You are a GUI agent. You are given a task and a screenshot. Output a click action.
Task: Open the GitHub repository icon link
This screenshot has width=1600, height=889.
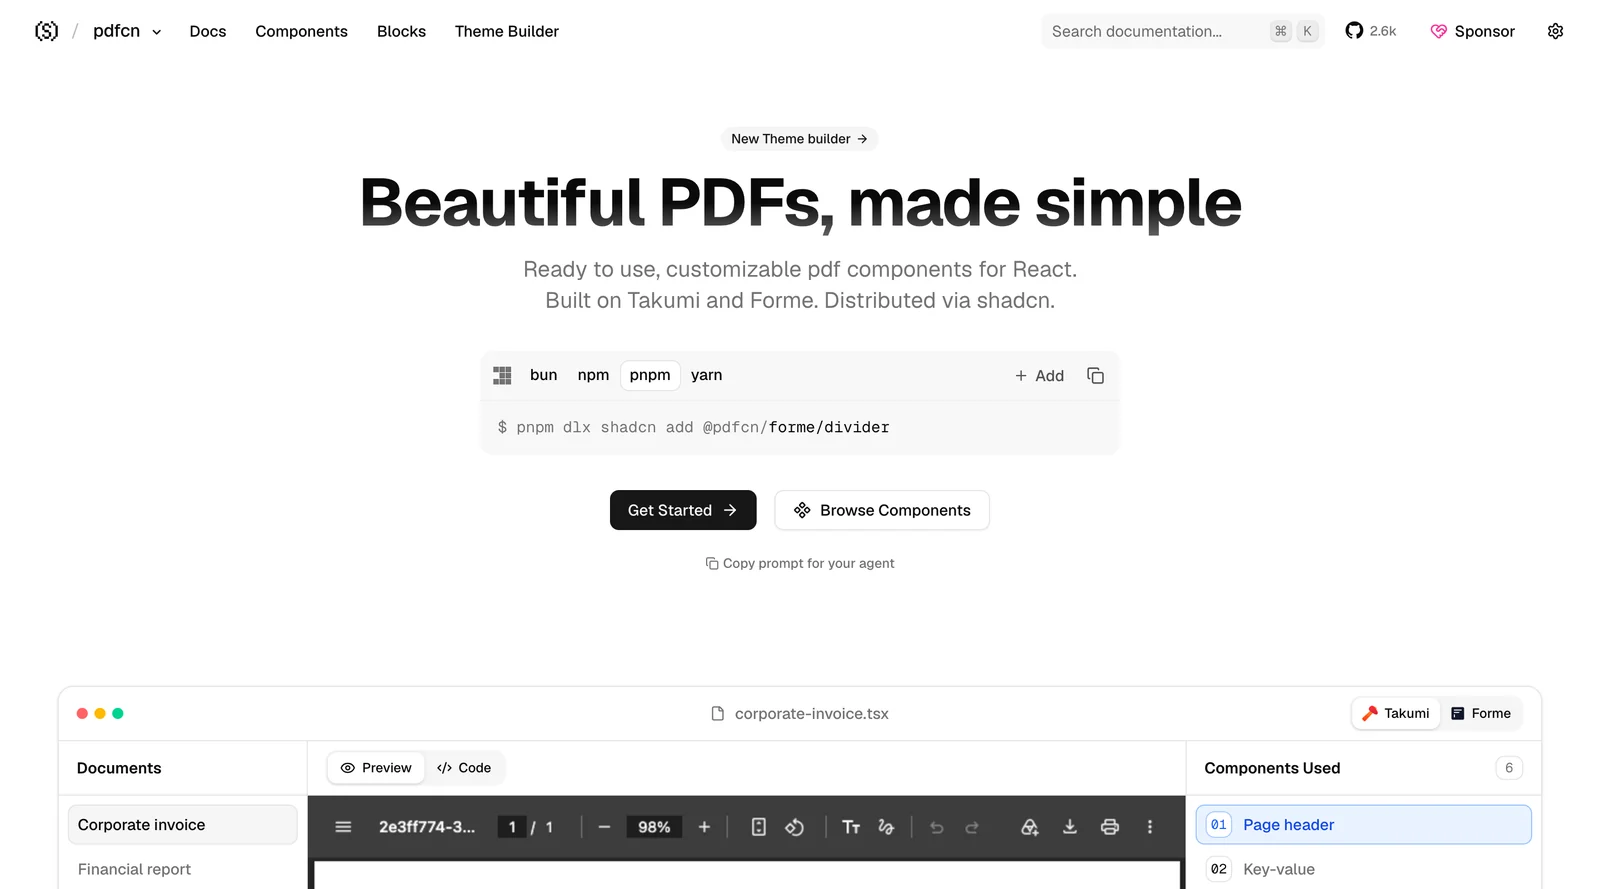click(x=1354, y=31)
